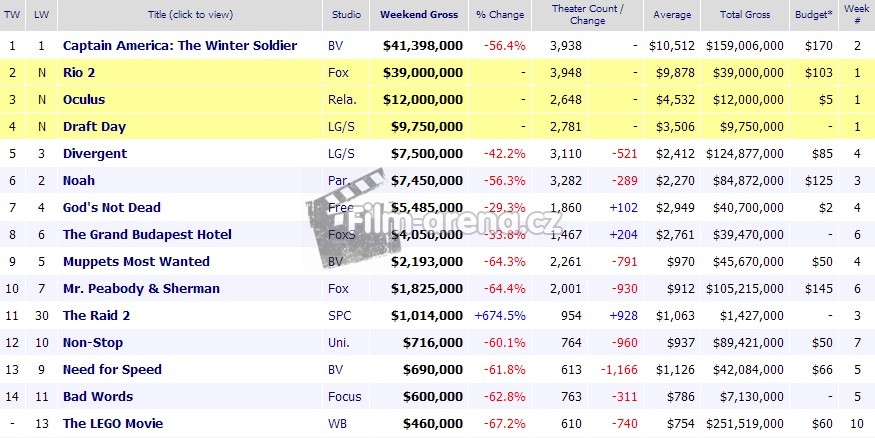Click the Budget column header
Image resolution: width=875 pixels, height=438 pixels.
813,15
